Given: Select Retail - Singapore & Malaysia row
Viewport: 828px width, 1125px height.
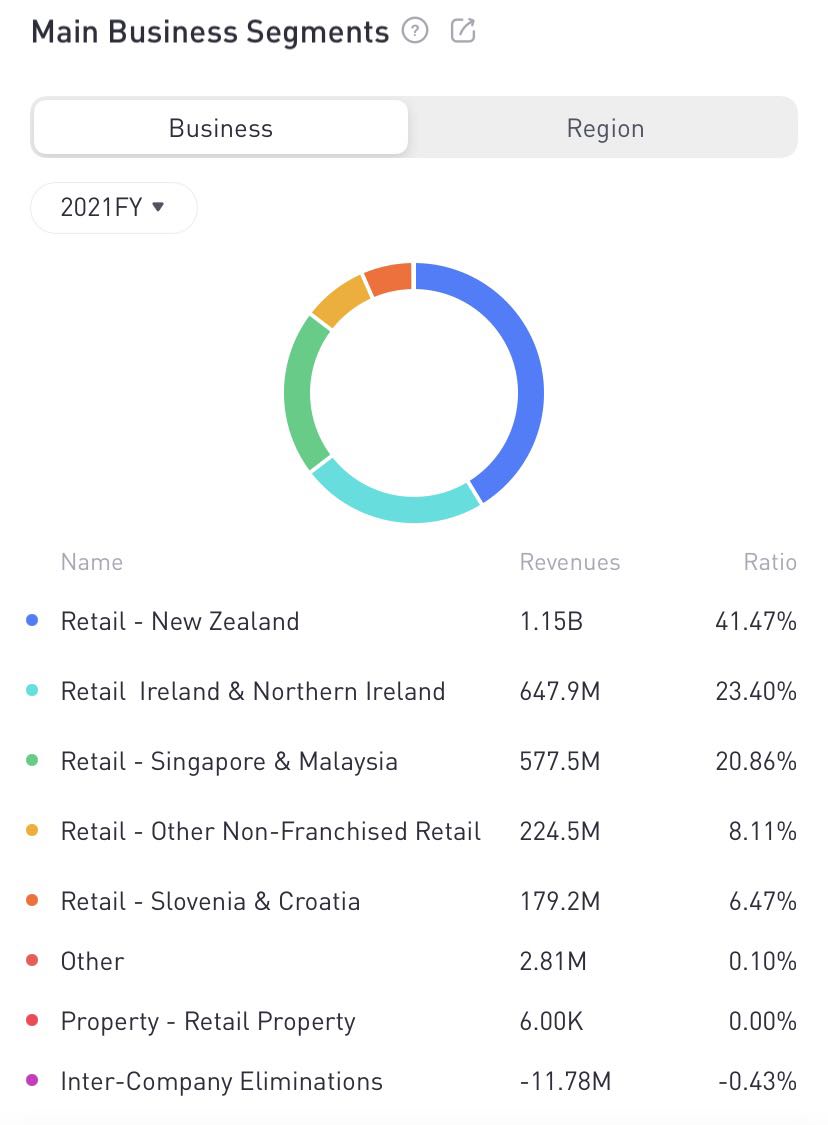Looking at the screenshot, I should [x=229, y=761].
